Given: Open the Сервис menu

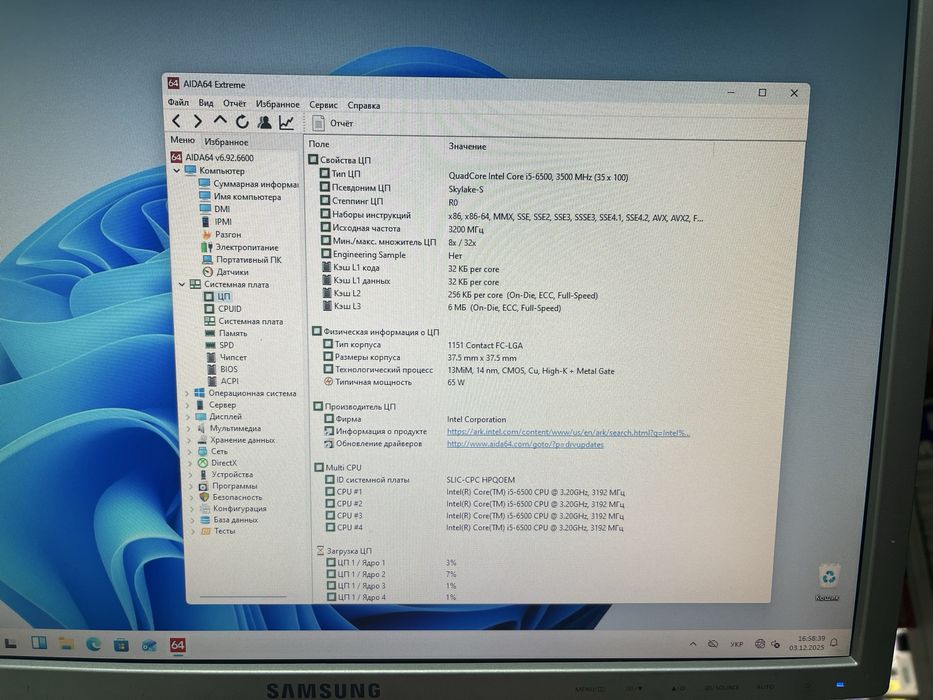Looking at the screenshot, I should pos(323,105).
